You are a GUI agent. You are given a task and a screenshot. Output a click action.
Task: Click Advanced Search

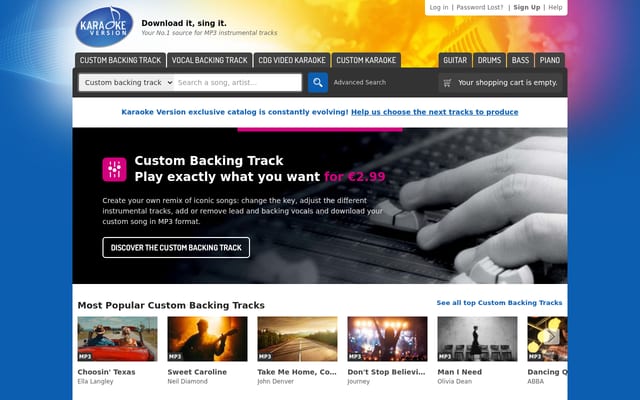[x=360, y=82]
